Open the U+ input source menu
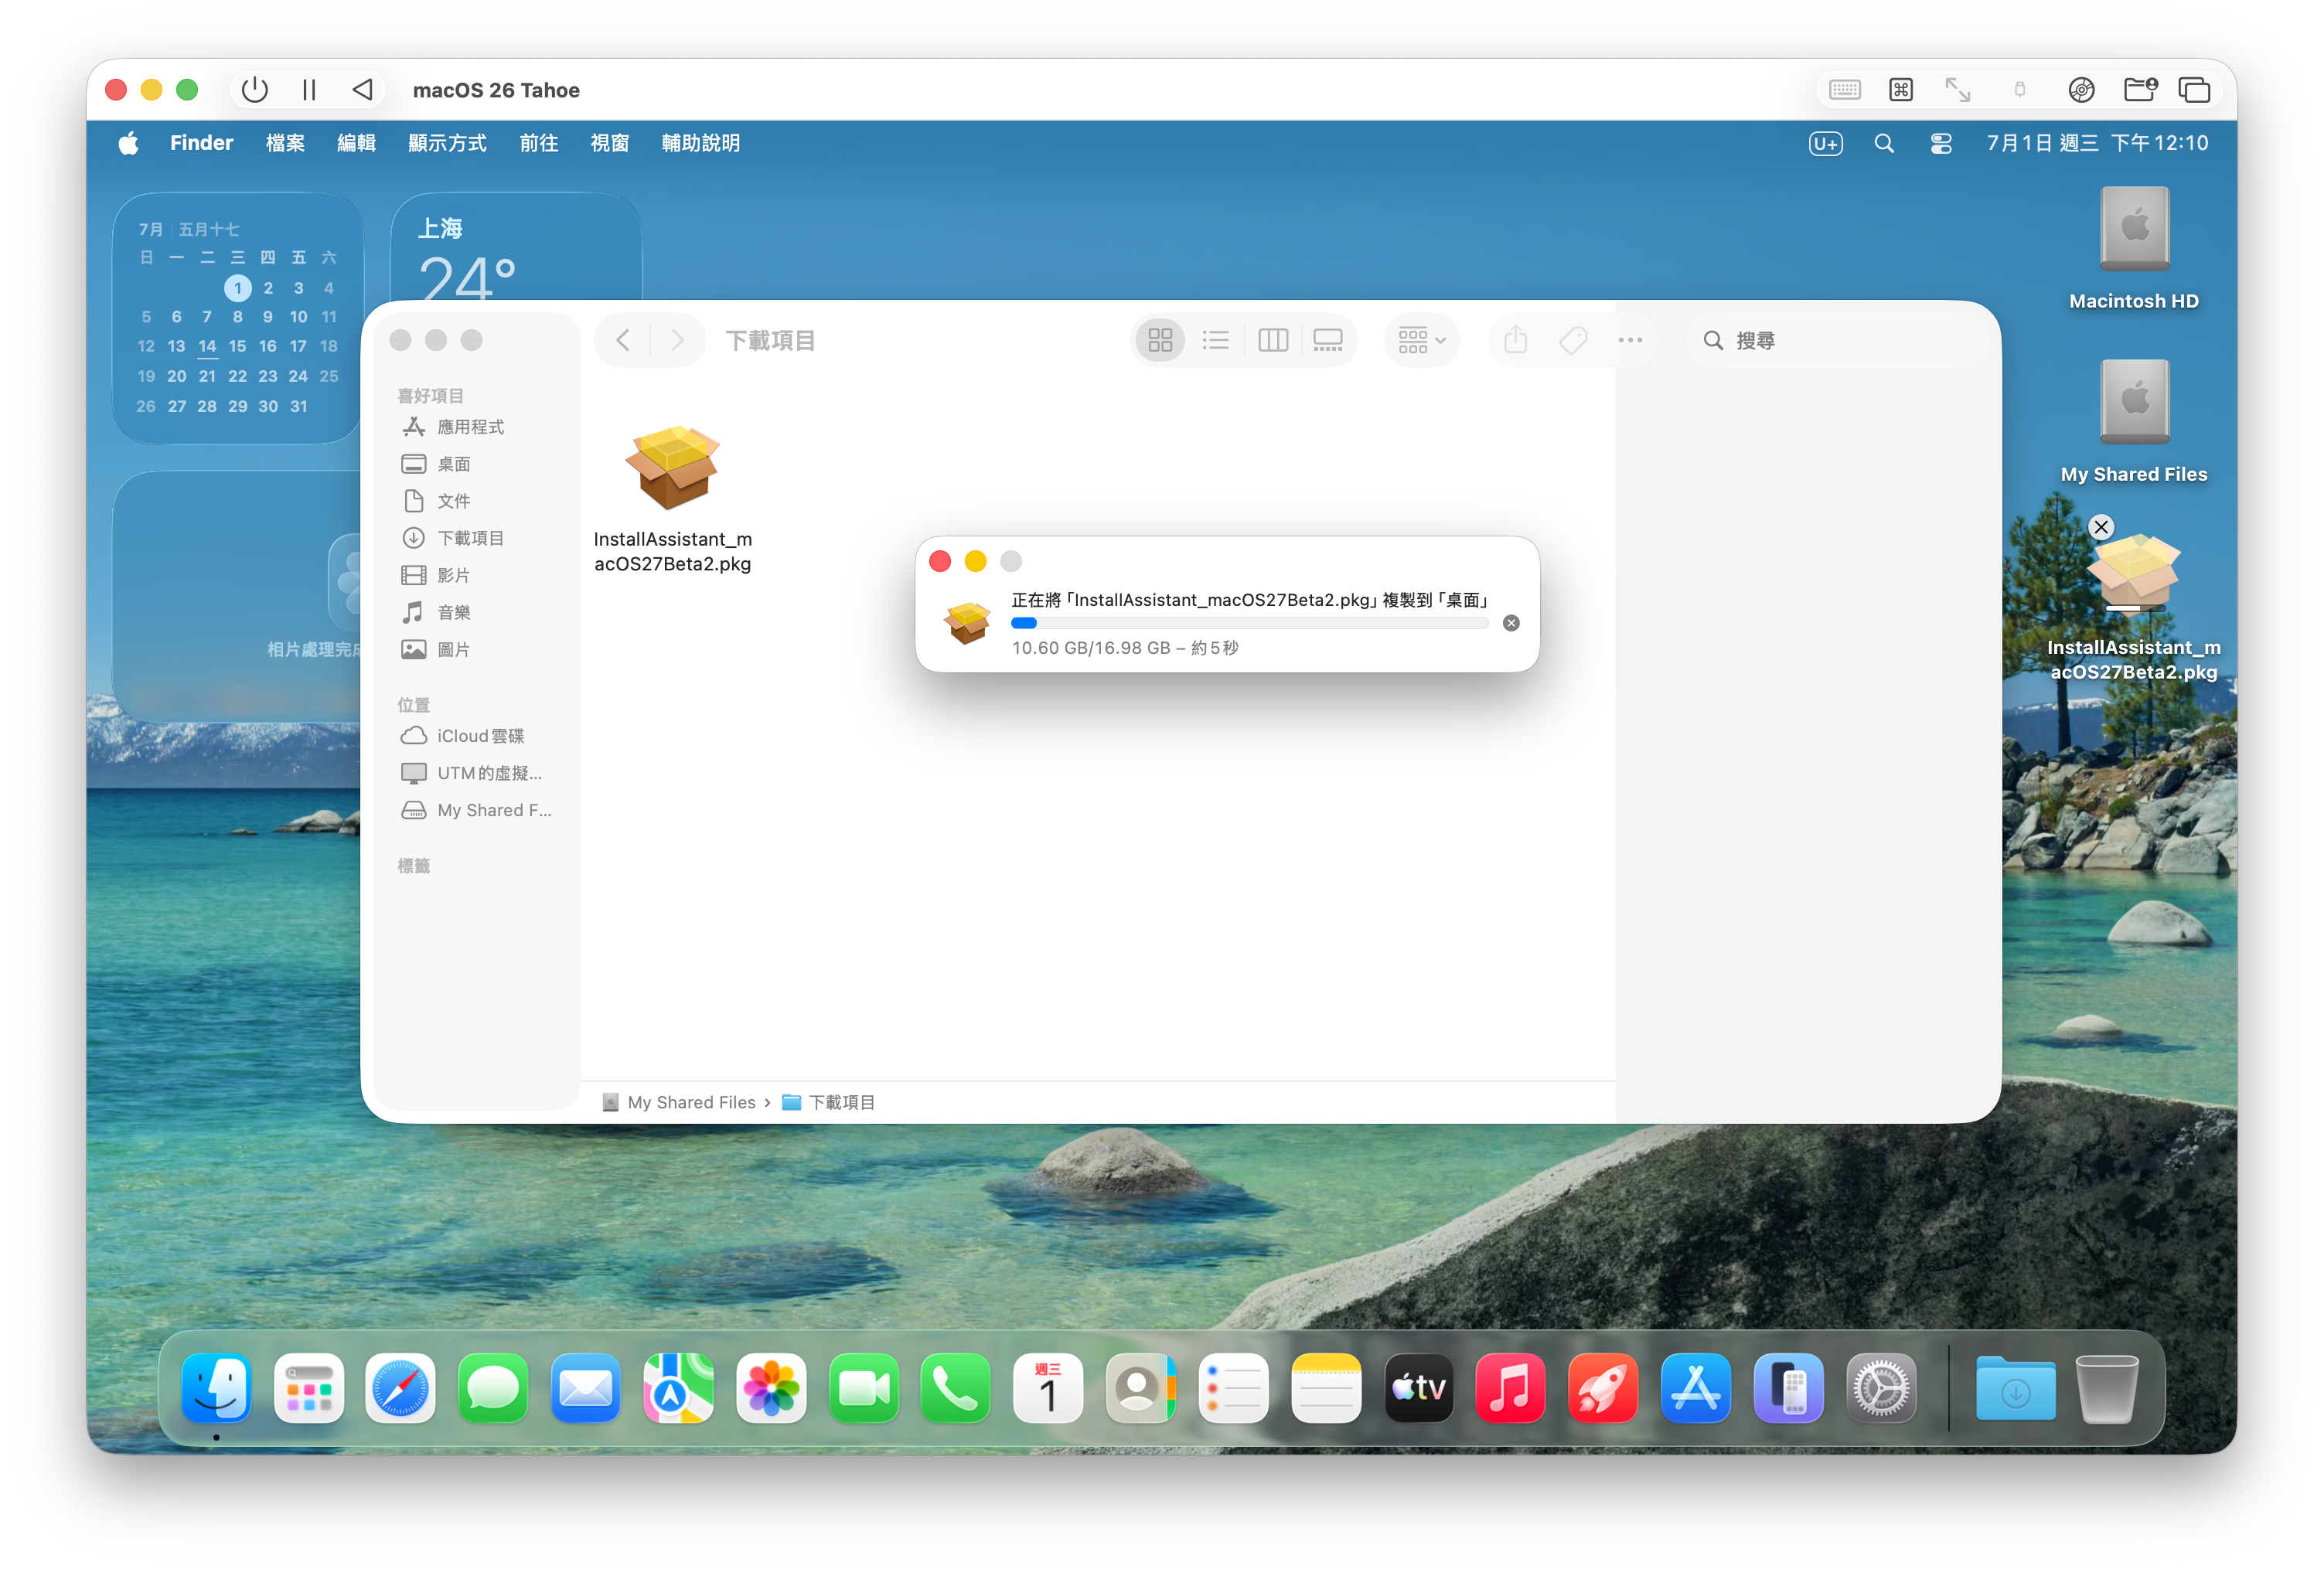Viewport: 2324px width, 1569px height. (x=1825, y=143)
